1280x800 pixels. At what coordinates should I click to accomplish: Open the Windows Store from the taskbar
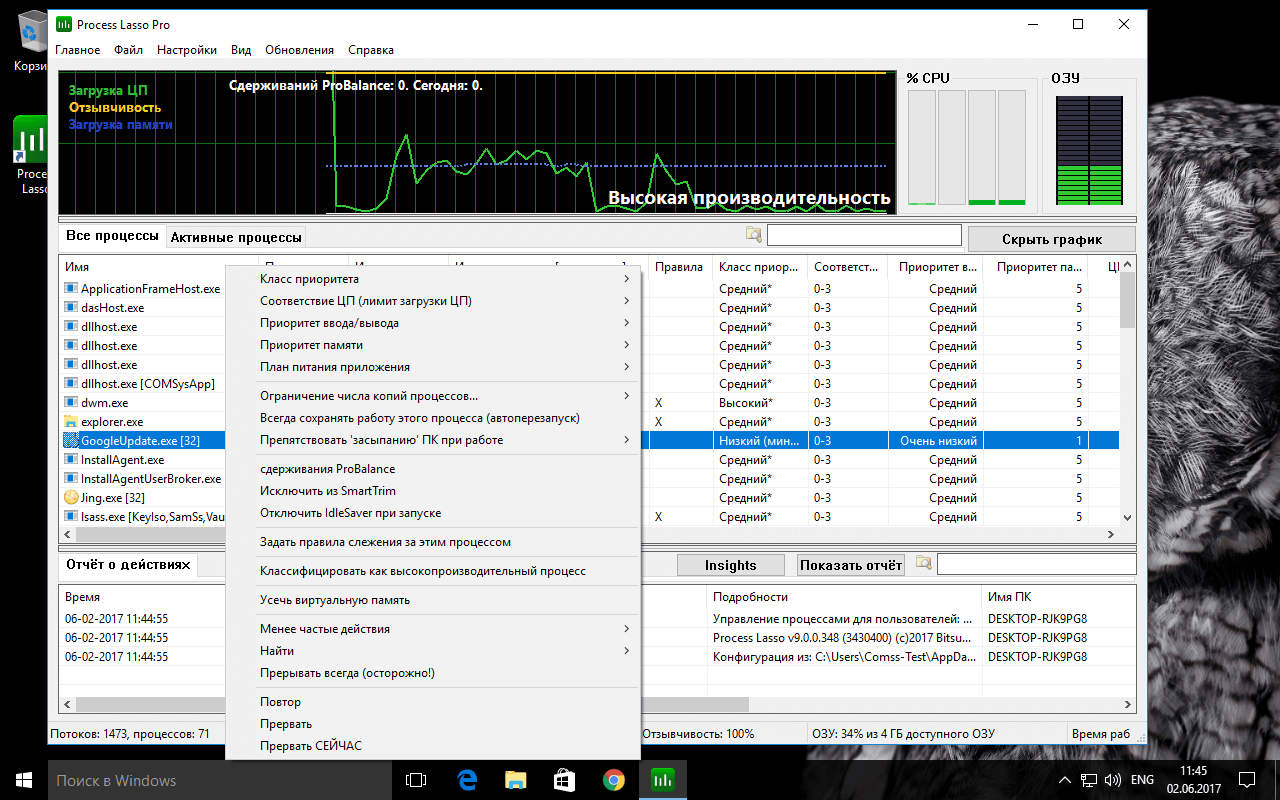point(564,780)
